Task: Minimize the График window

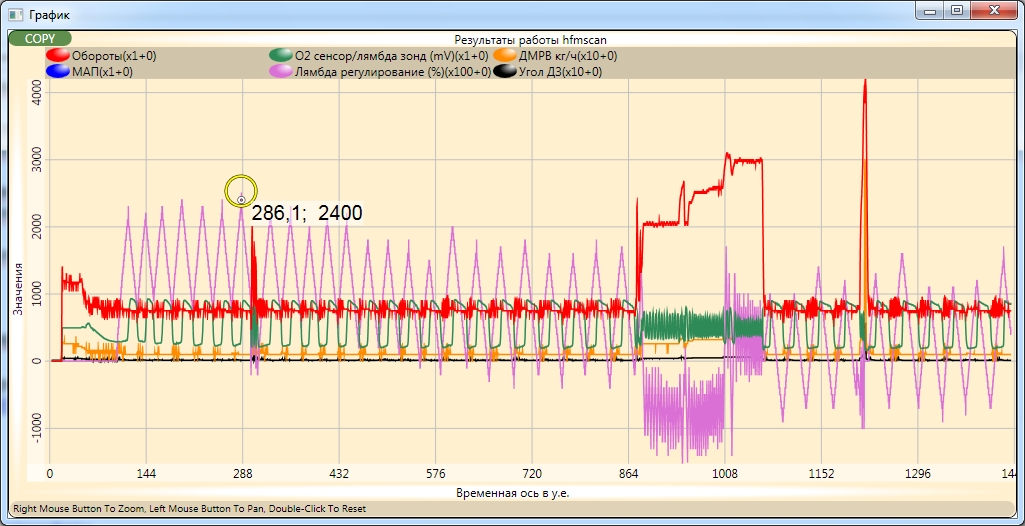Action: [x=929, y=11]
